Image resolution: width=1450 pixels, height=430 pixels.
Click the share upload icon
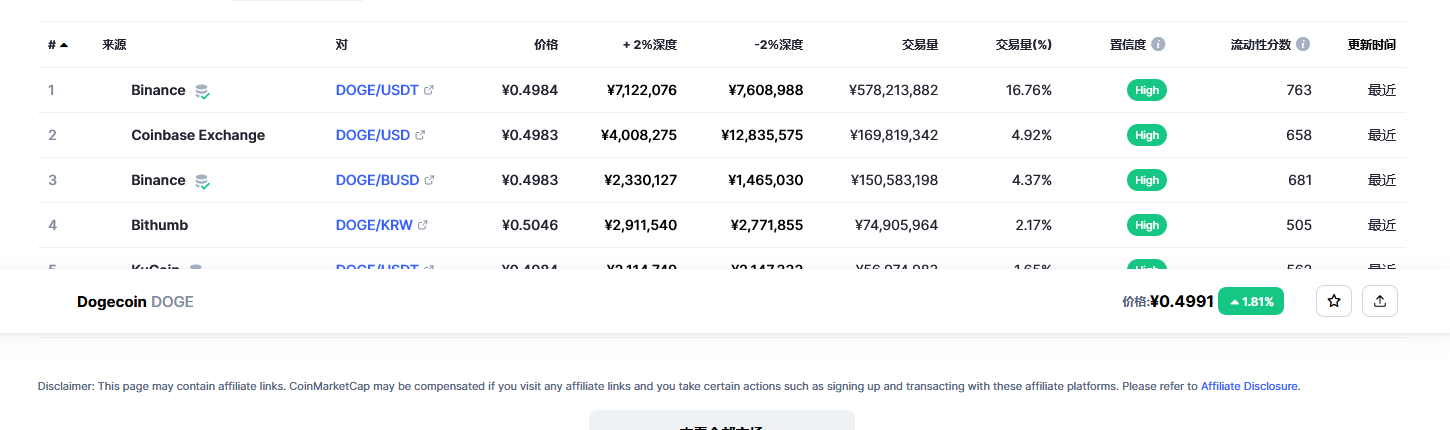click(1380, 301)
